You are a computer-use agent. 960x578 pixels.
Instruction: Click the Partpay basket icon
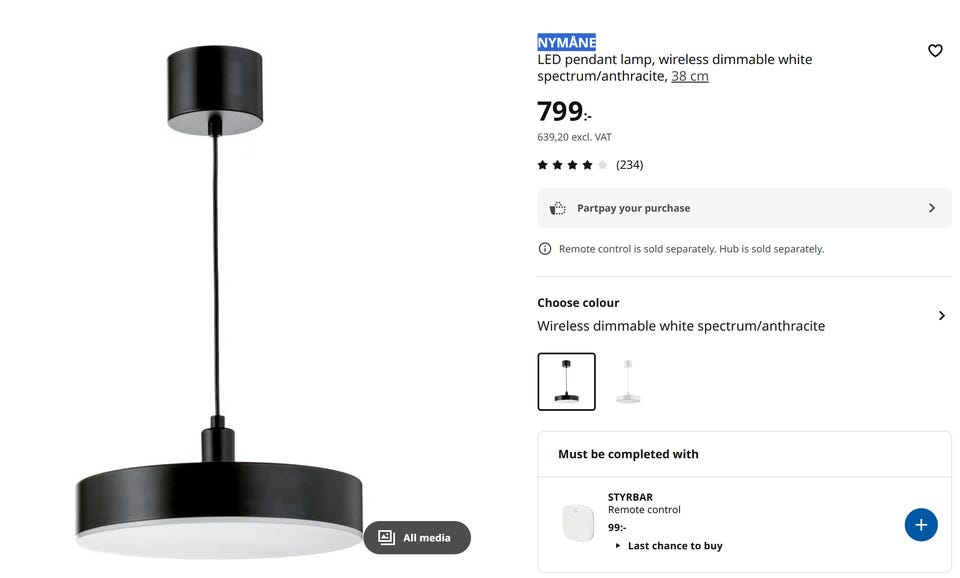click(558, 208)
